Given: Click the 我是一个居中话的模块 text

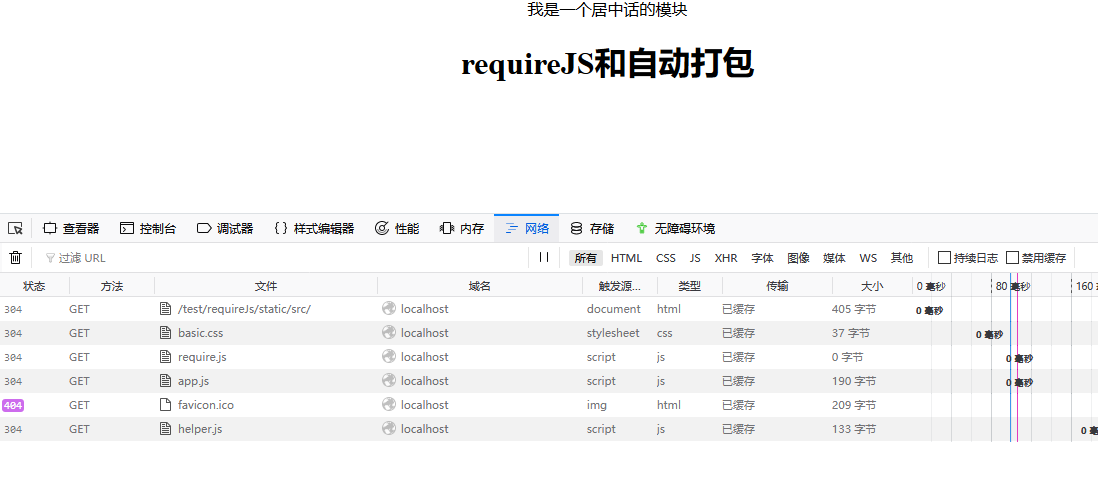Looking at the screenshot, I should pos(607,10).
